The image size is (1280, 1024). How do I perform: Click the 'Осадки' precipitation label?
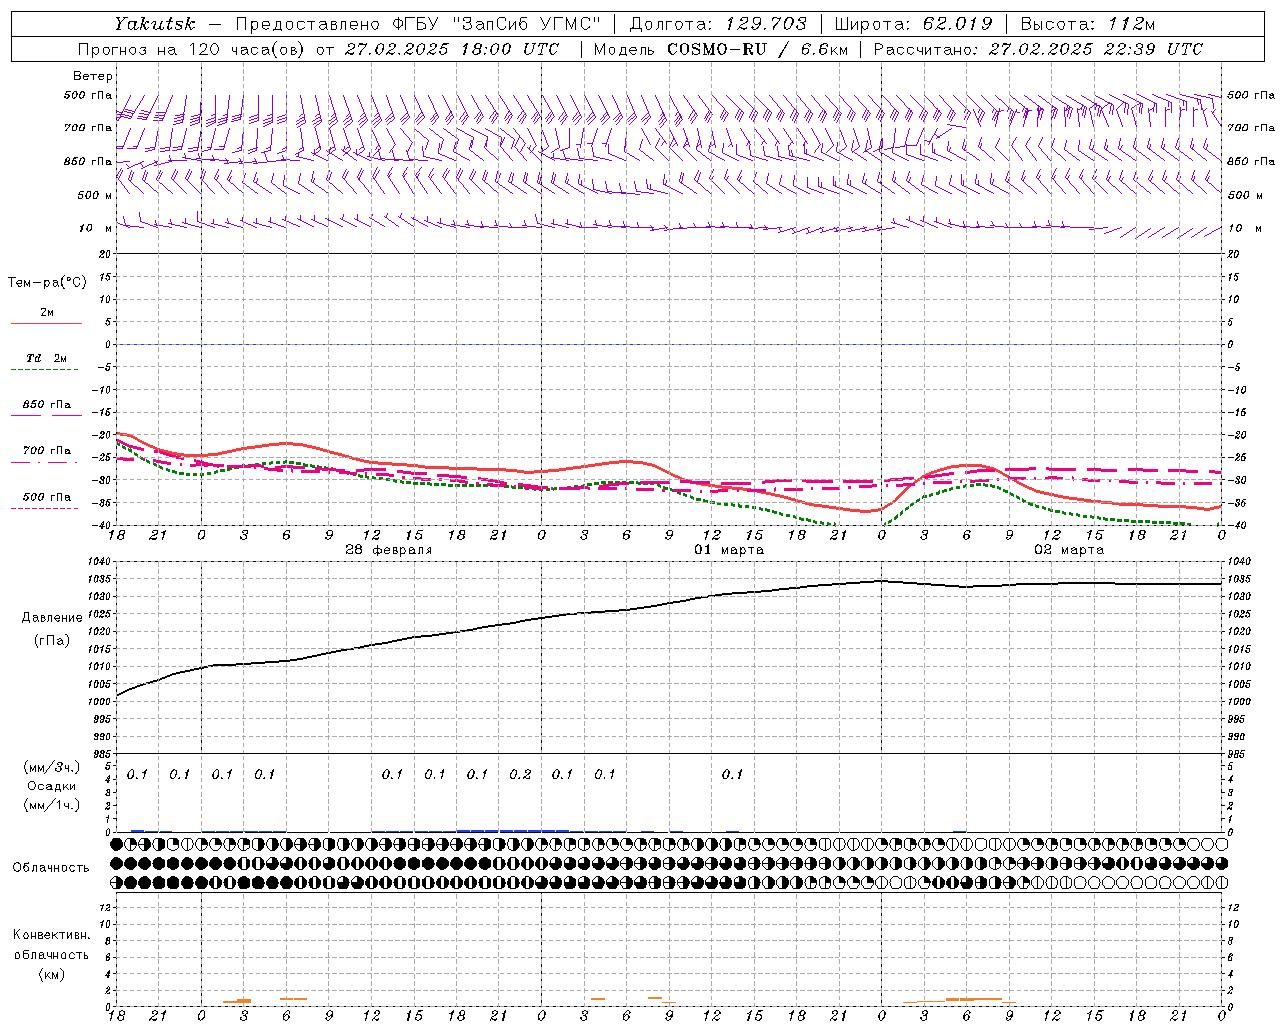[x=52, y=786]
